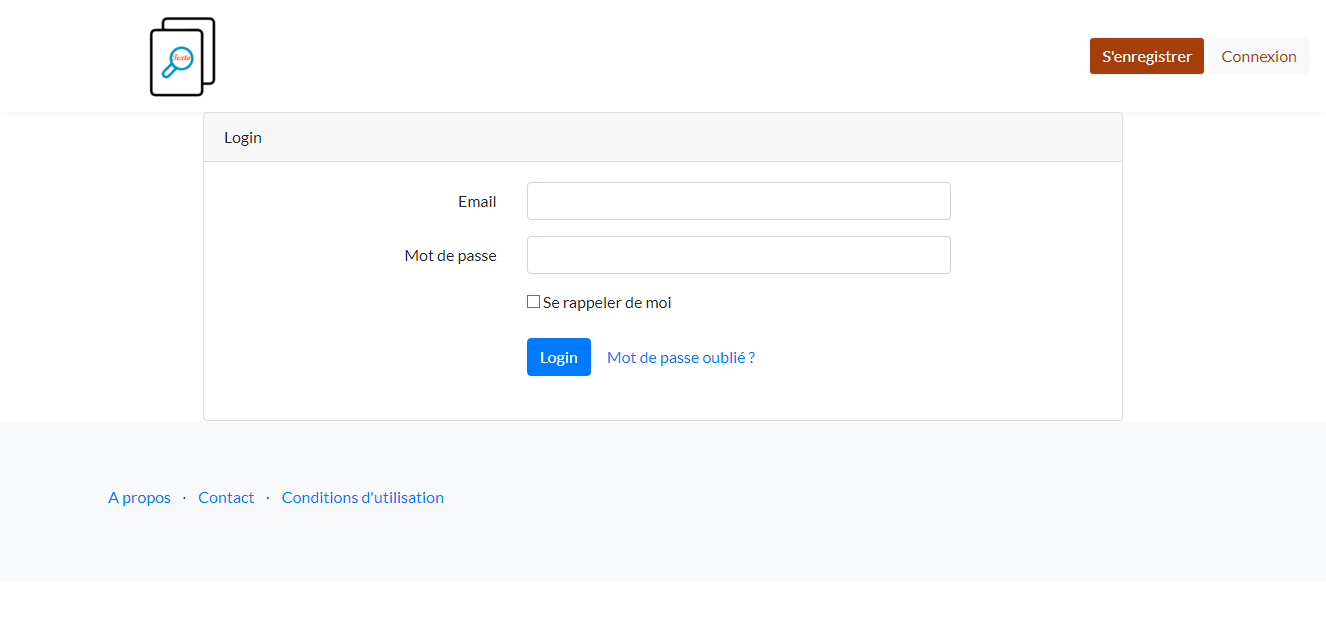Submit with the blue Login button

coord(559,357)
